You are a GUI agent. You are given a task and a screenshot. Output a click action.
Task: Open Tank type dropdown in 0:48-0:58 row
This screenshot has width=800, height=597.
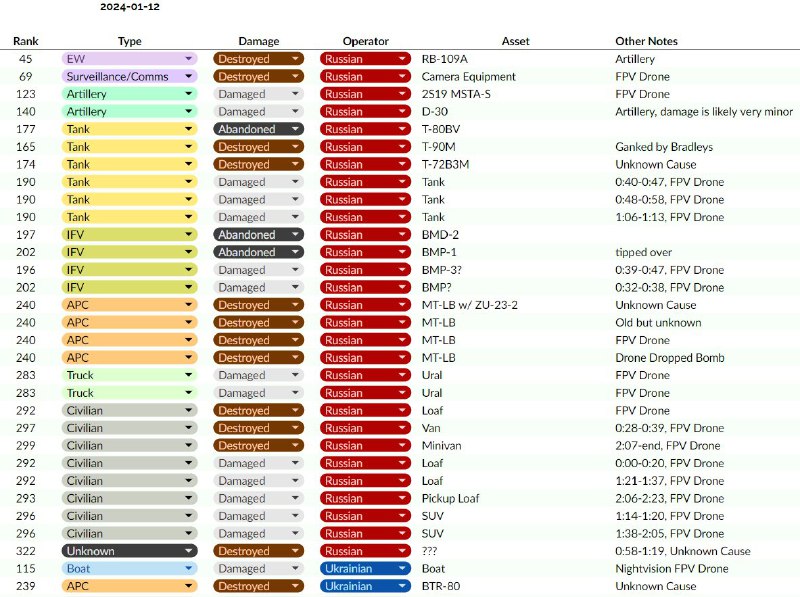click(x=129, y=200)
